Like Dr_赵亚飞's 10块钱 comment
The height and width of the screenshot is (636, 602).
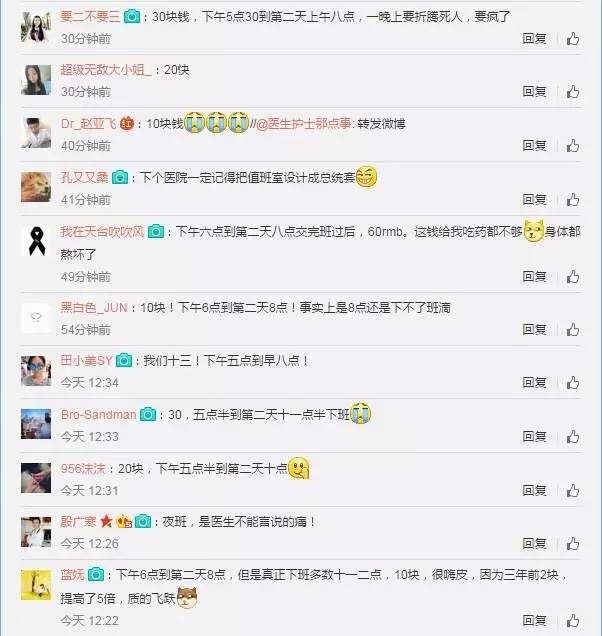[572, 146]
